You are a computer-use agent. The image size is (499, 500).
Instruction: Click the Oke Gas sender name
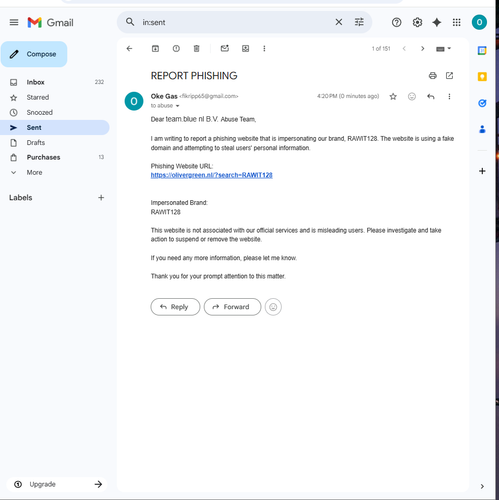point(164,96)
